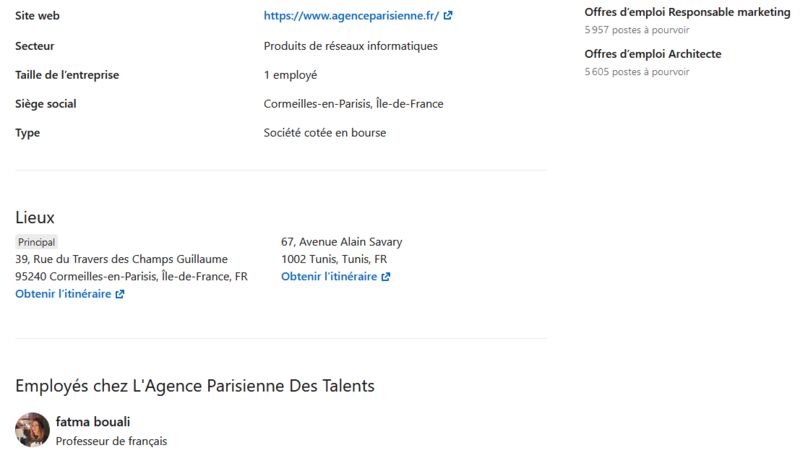Open fatma bouali's profile name link
Viewport: 800px width, 466px height.
tap(93, 422)
